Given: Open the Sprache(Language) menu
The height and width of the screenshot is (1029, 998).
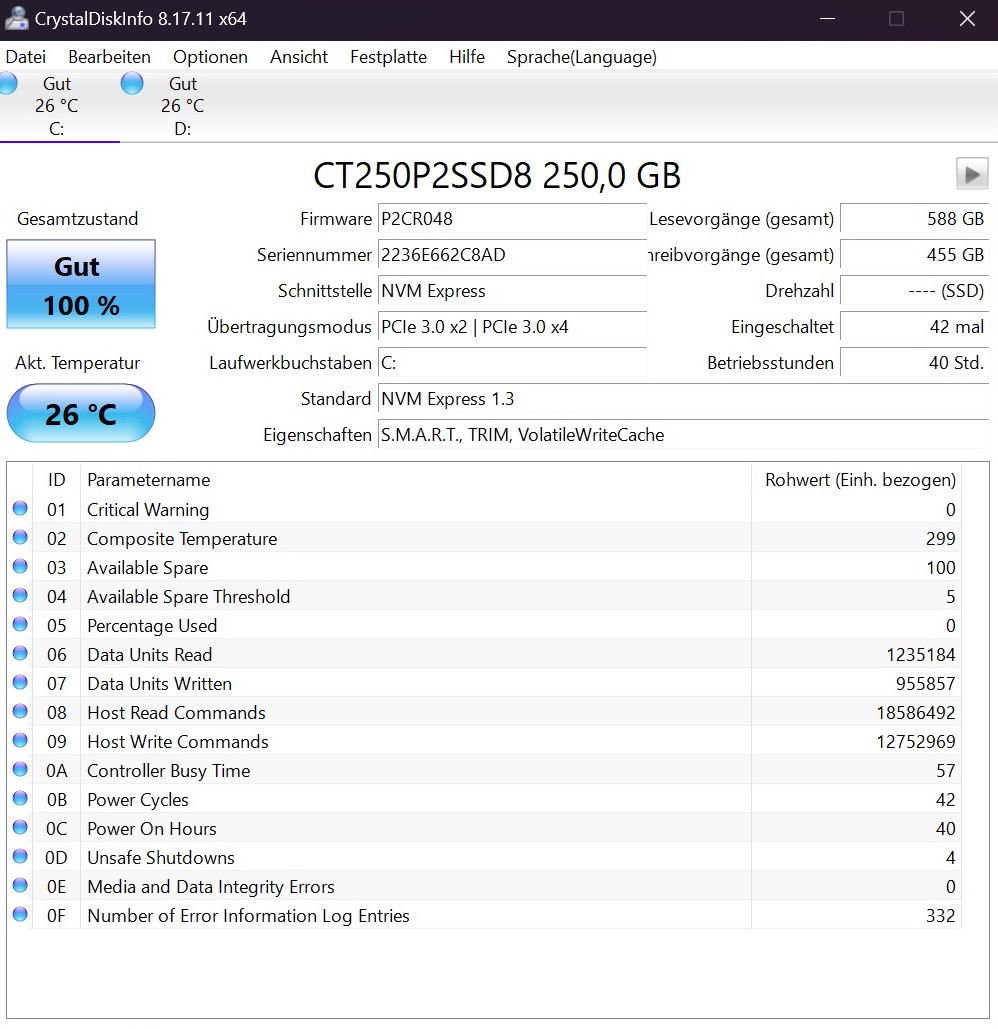Looking at the screenshot, I should pos(581,57).
